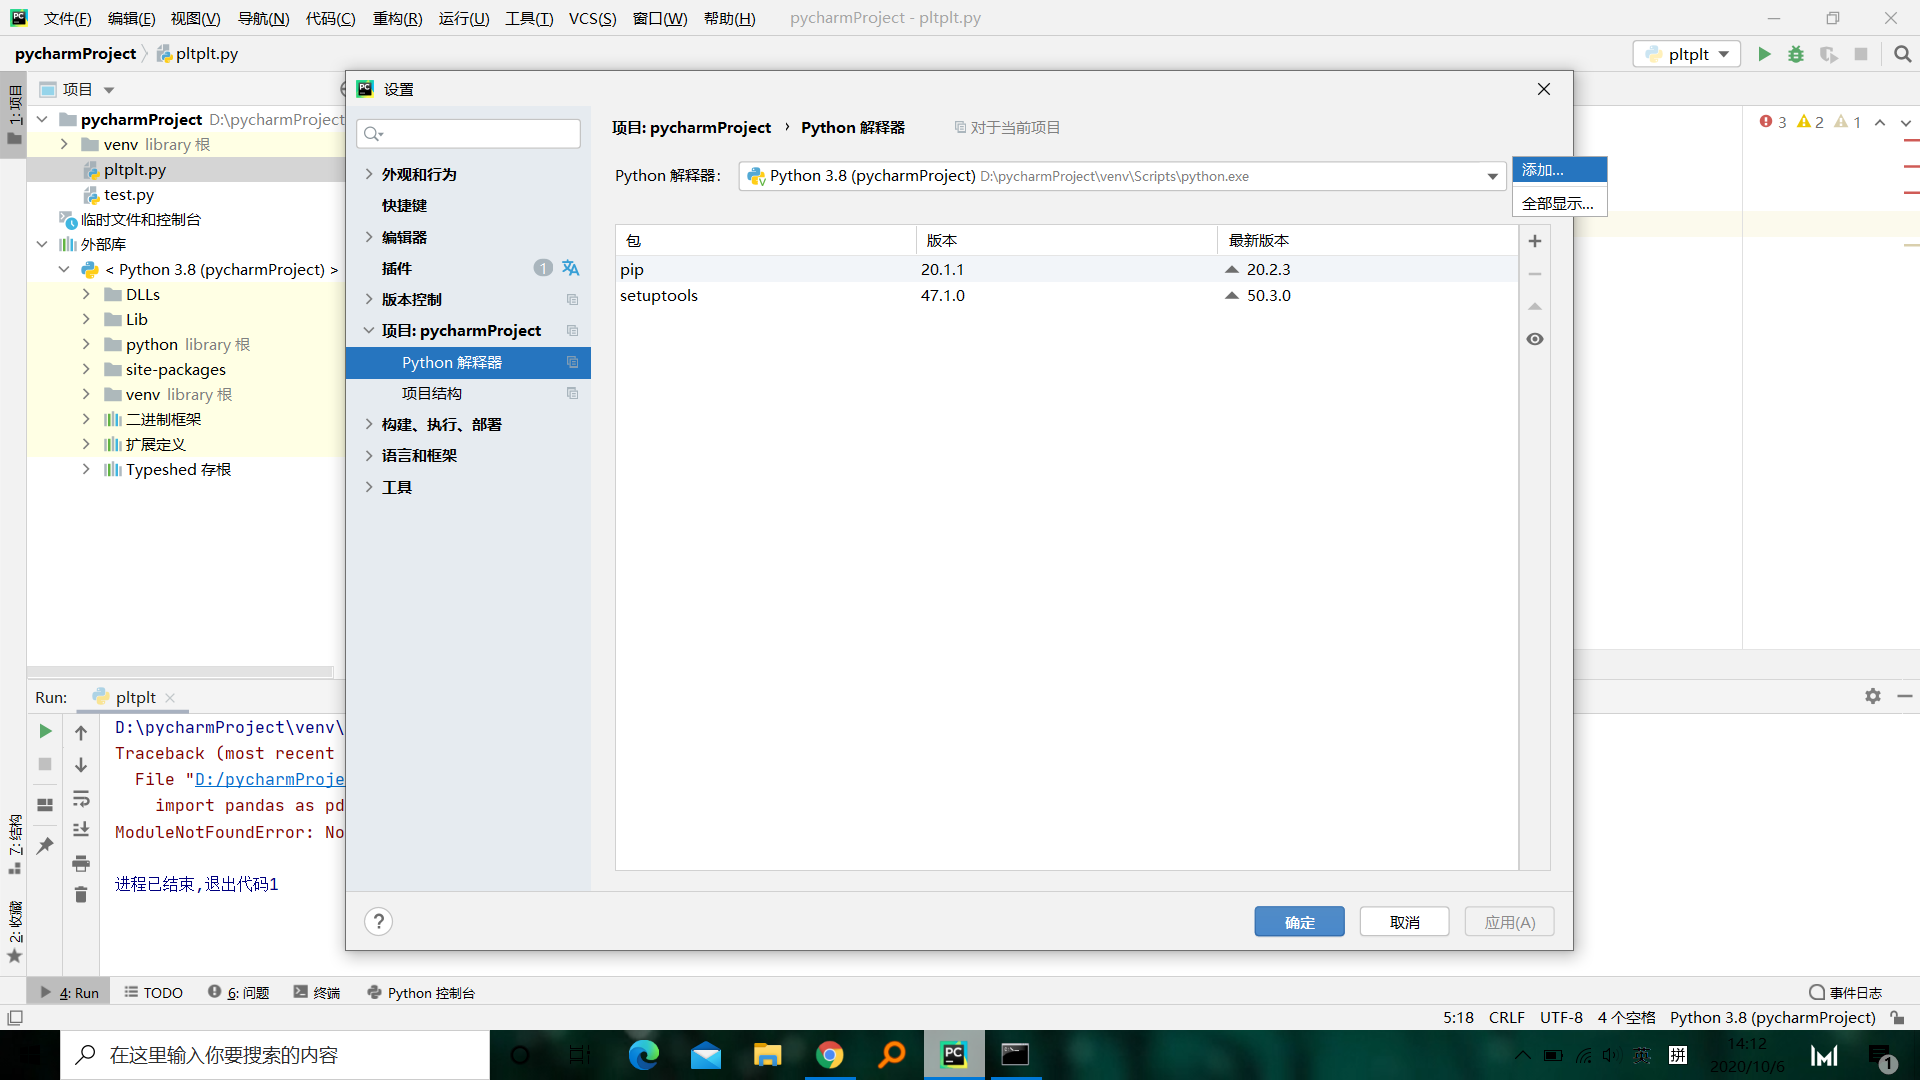Open the VCS(S) menu
The width and height of the screenshot is (1920, 1080).
click(x=592, y=19)
